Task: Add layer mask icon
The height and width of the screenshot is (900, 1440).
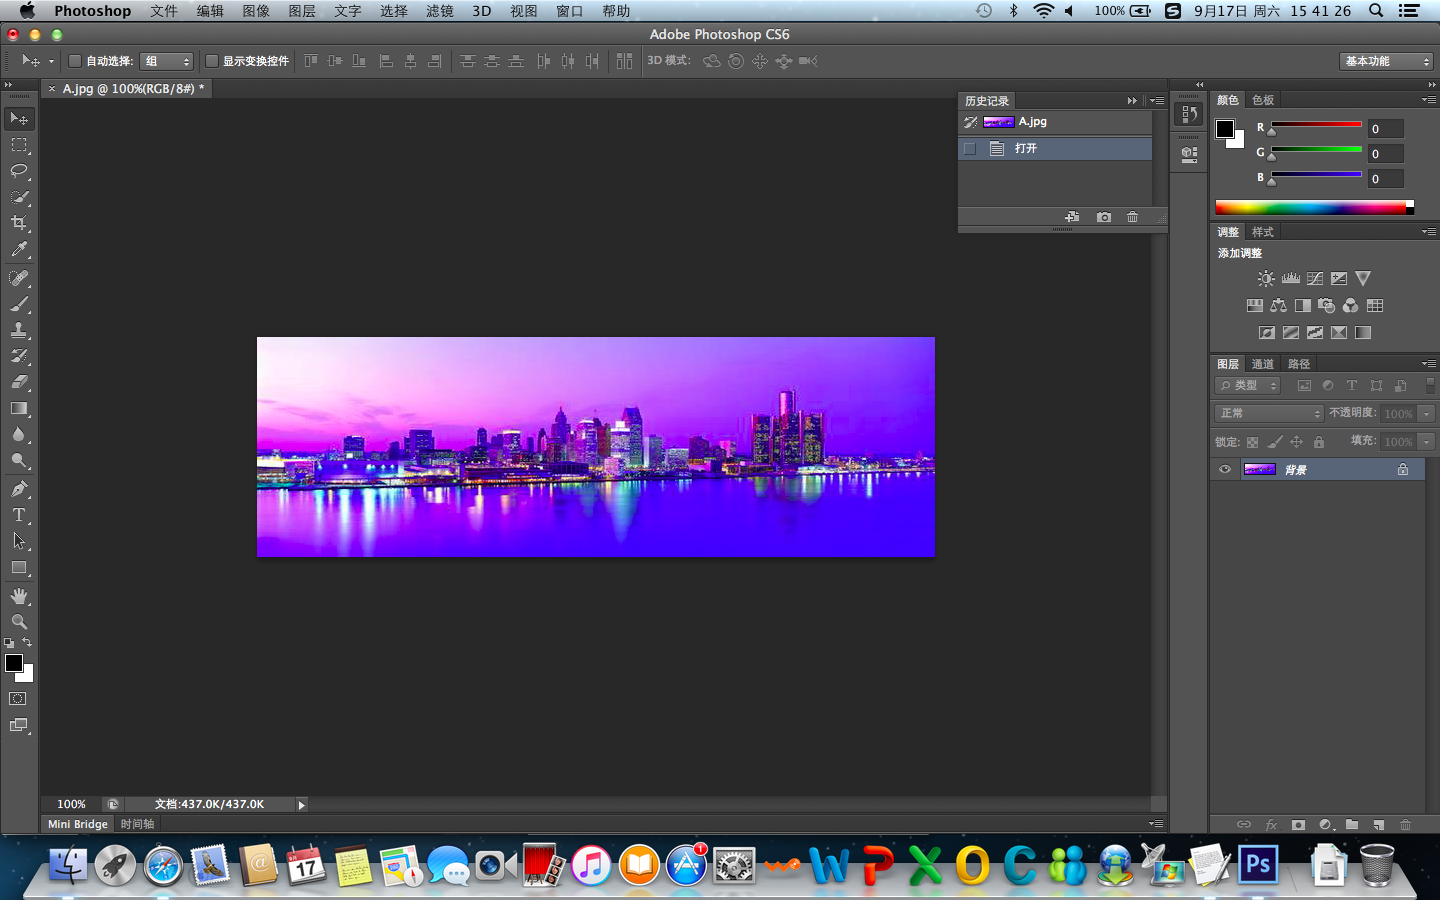Action: pyautogui.click(x=1298, y=825)
